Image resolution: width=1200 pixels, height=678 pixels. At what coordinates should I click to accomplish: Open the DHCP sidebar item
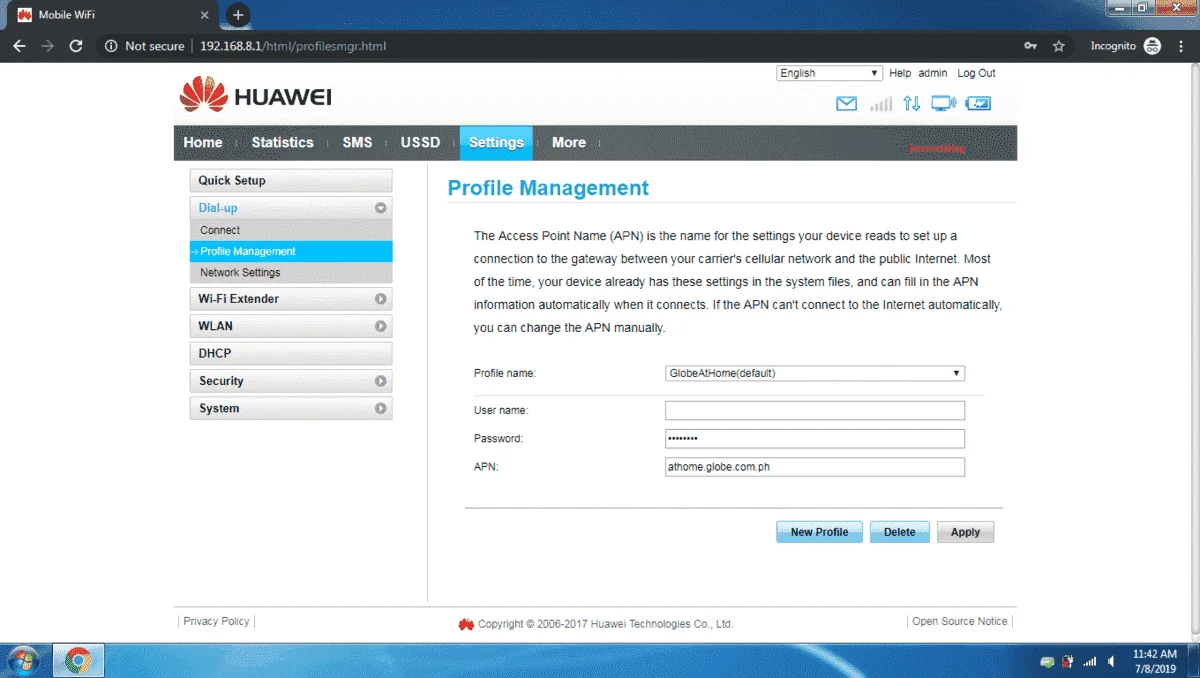pyautogui.click(x=290, y=353)
